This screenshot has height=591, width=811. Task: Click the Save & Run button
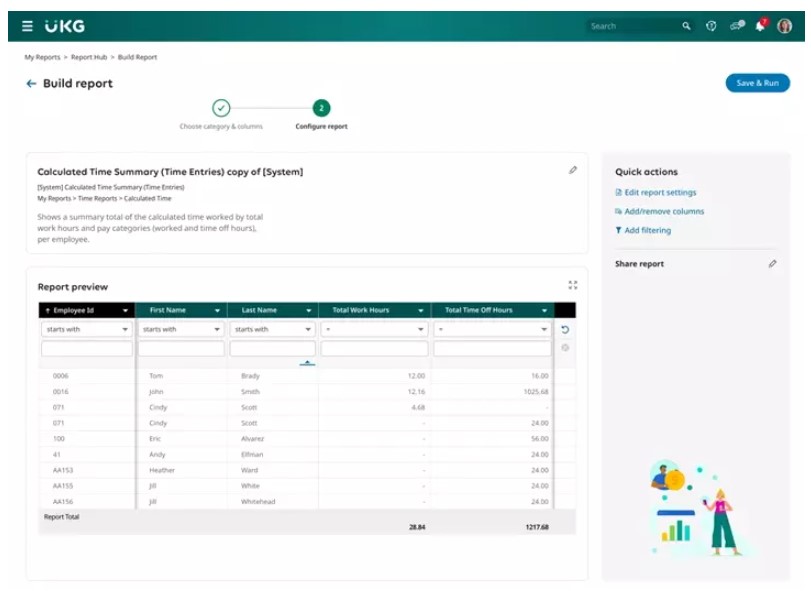tap(757, 83)
